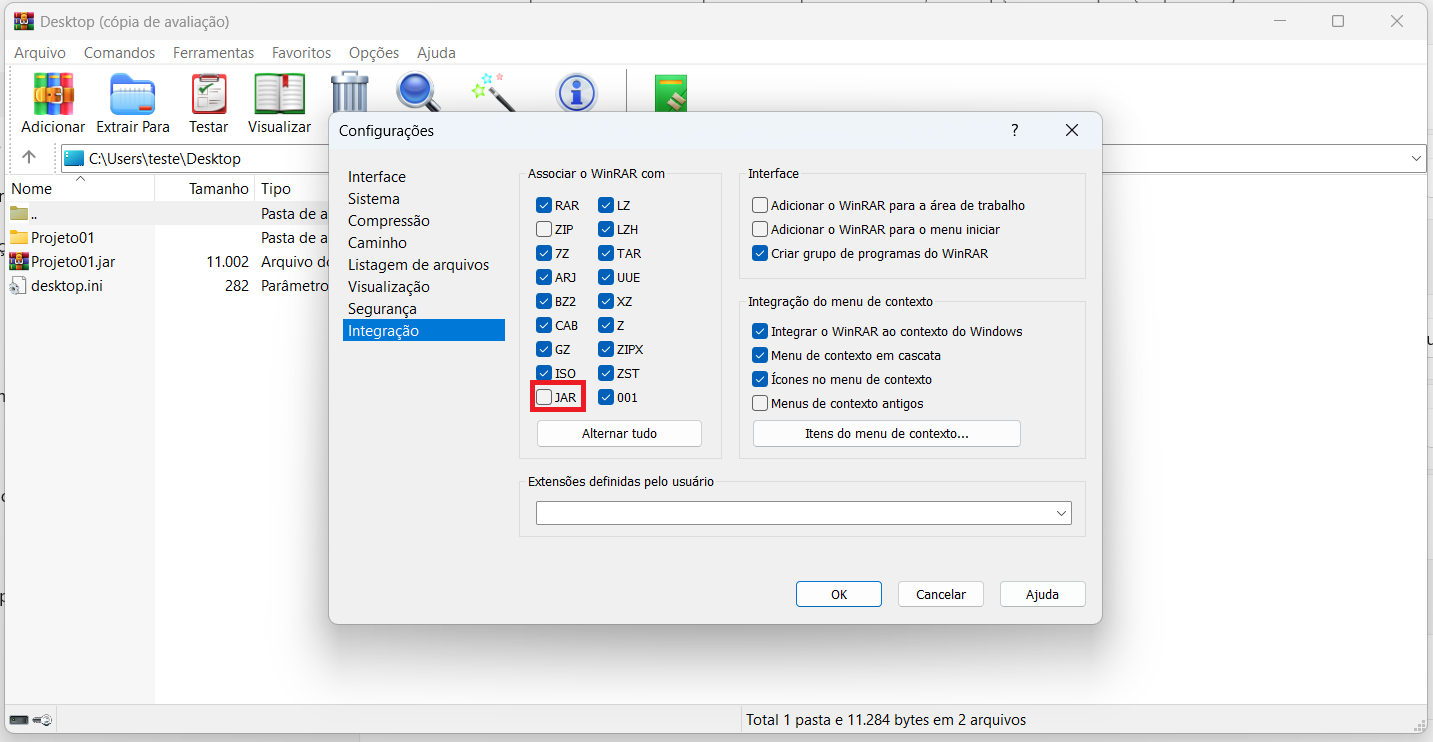Screen dimensions: 1433x742
Task: Open the Listagem de arquivos settings category
Action: pyautogui.click(x=419, y=265)
